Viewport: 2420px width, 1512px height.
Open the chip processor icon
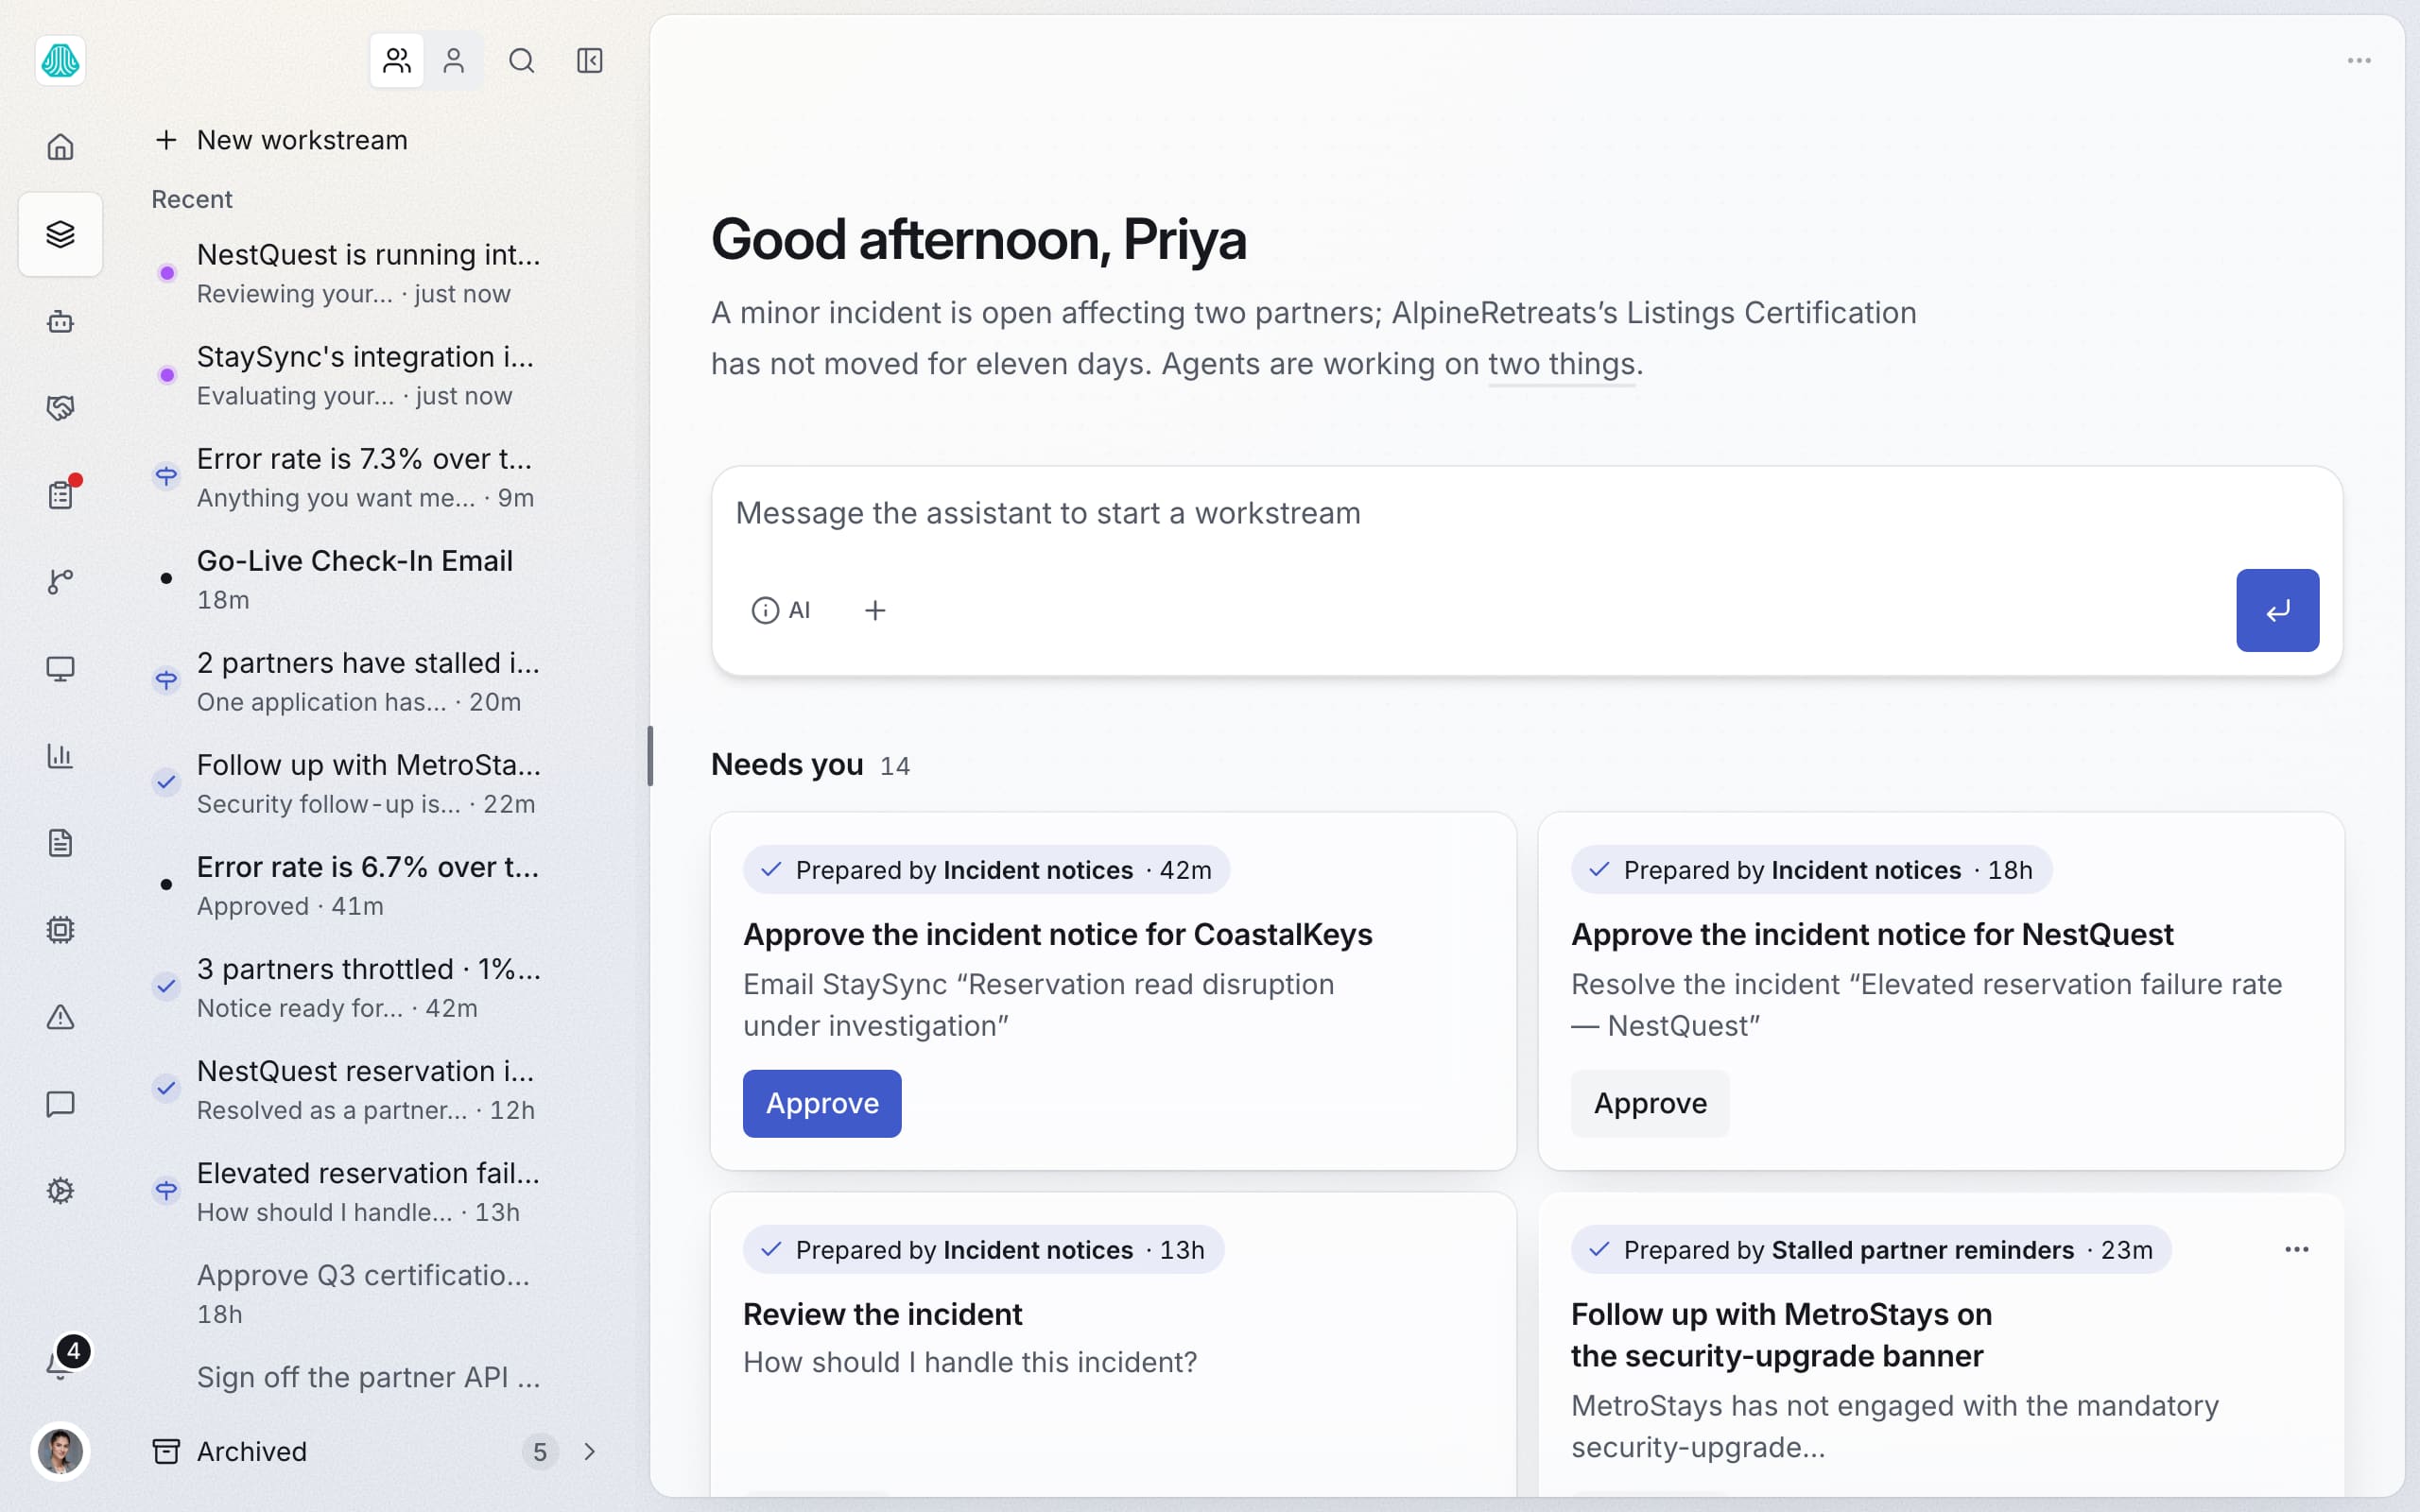point(60,930)
